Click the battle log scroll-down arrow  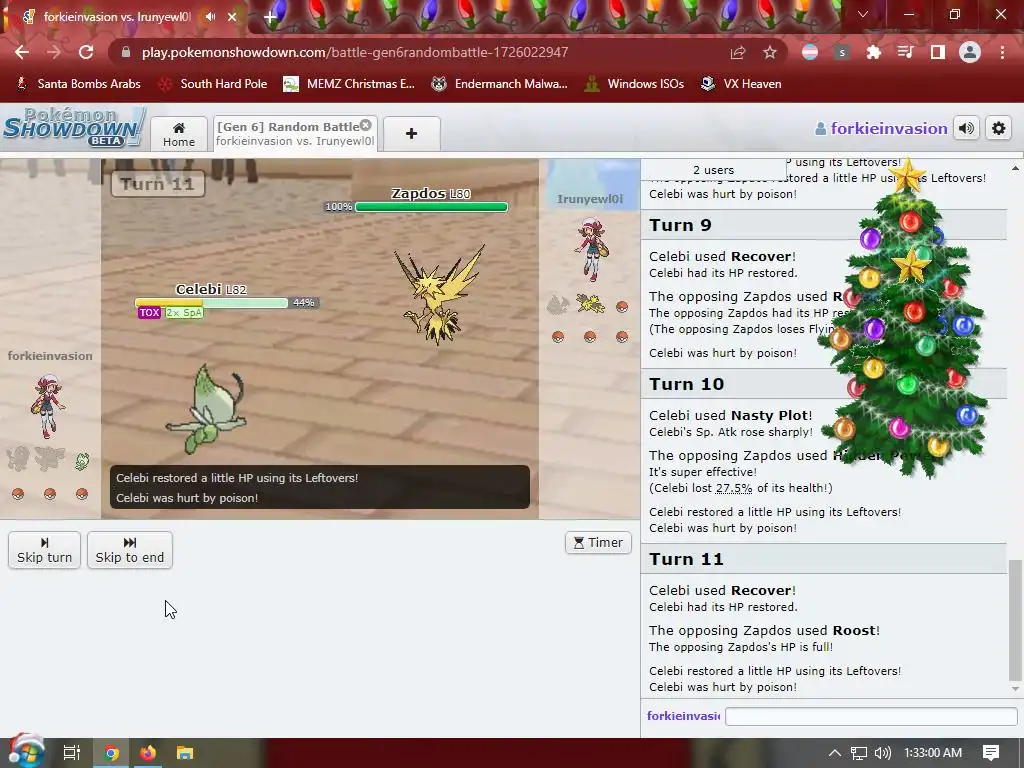(x=1015, y=689)
